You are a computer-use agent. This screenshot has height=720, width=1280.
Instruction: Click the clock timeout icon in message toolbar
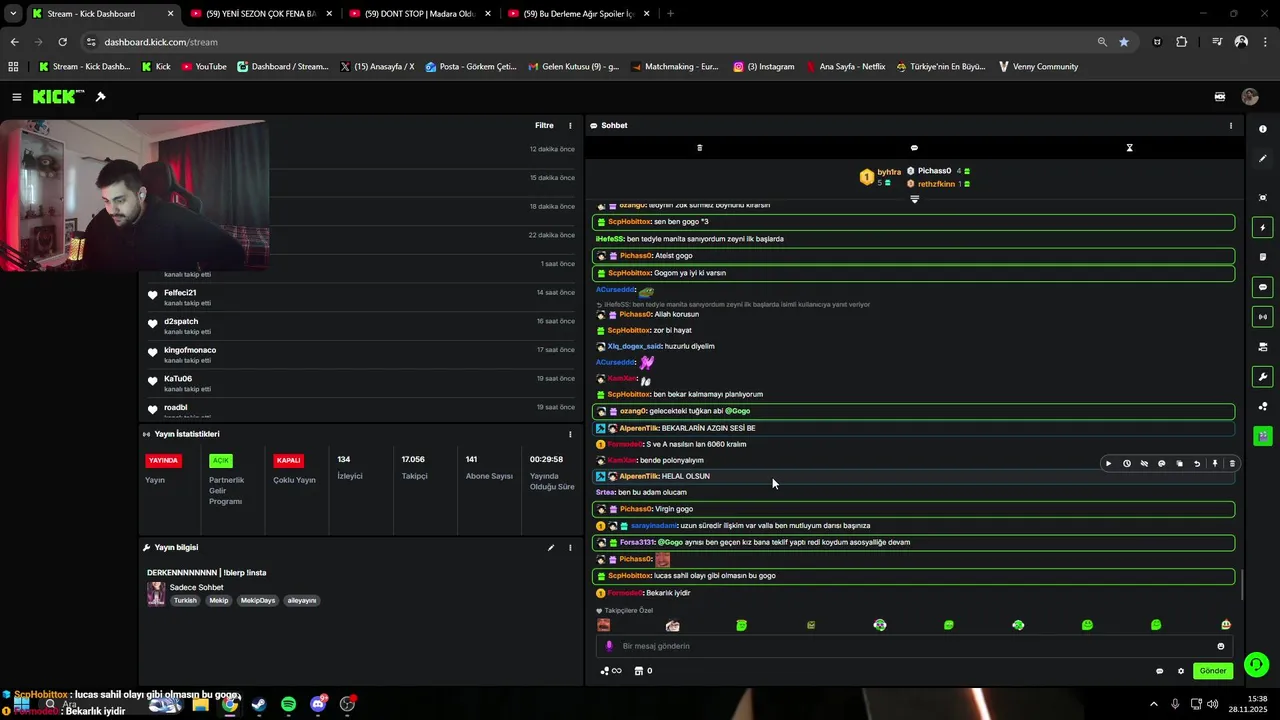(x=1126, y=464)
